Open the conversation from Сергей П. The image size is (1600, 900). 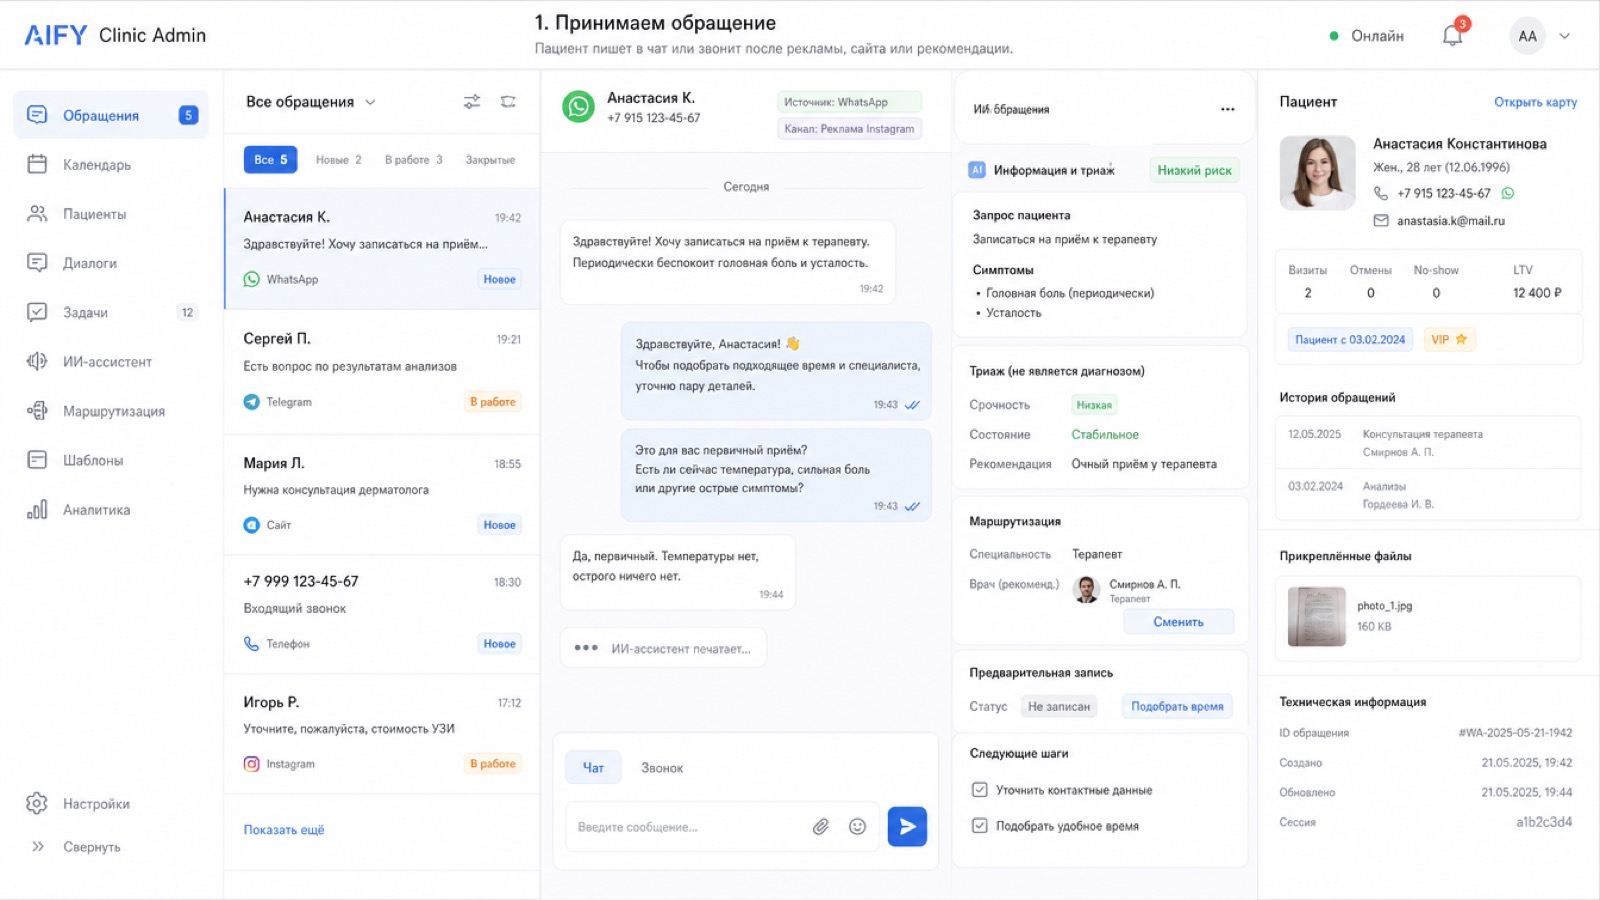click(x=382, y=371)
